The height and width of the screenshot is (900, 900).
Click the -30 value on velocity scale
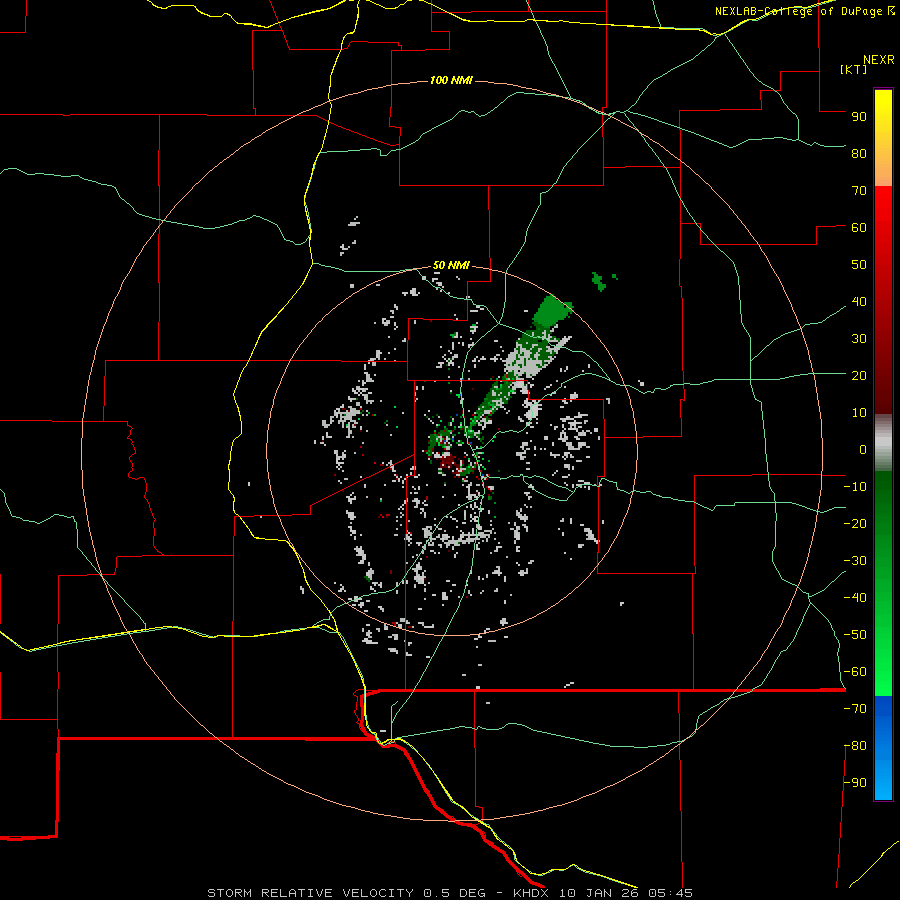tap(855, 561)
